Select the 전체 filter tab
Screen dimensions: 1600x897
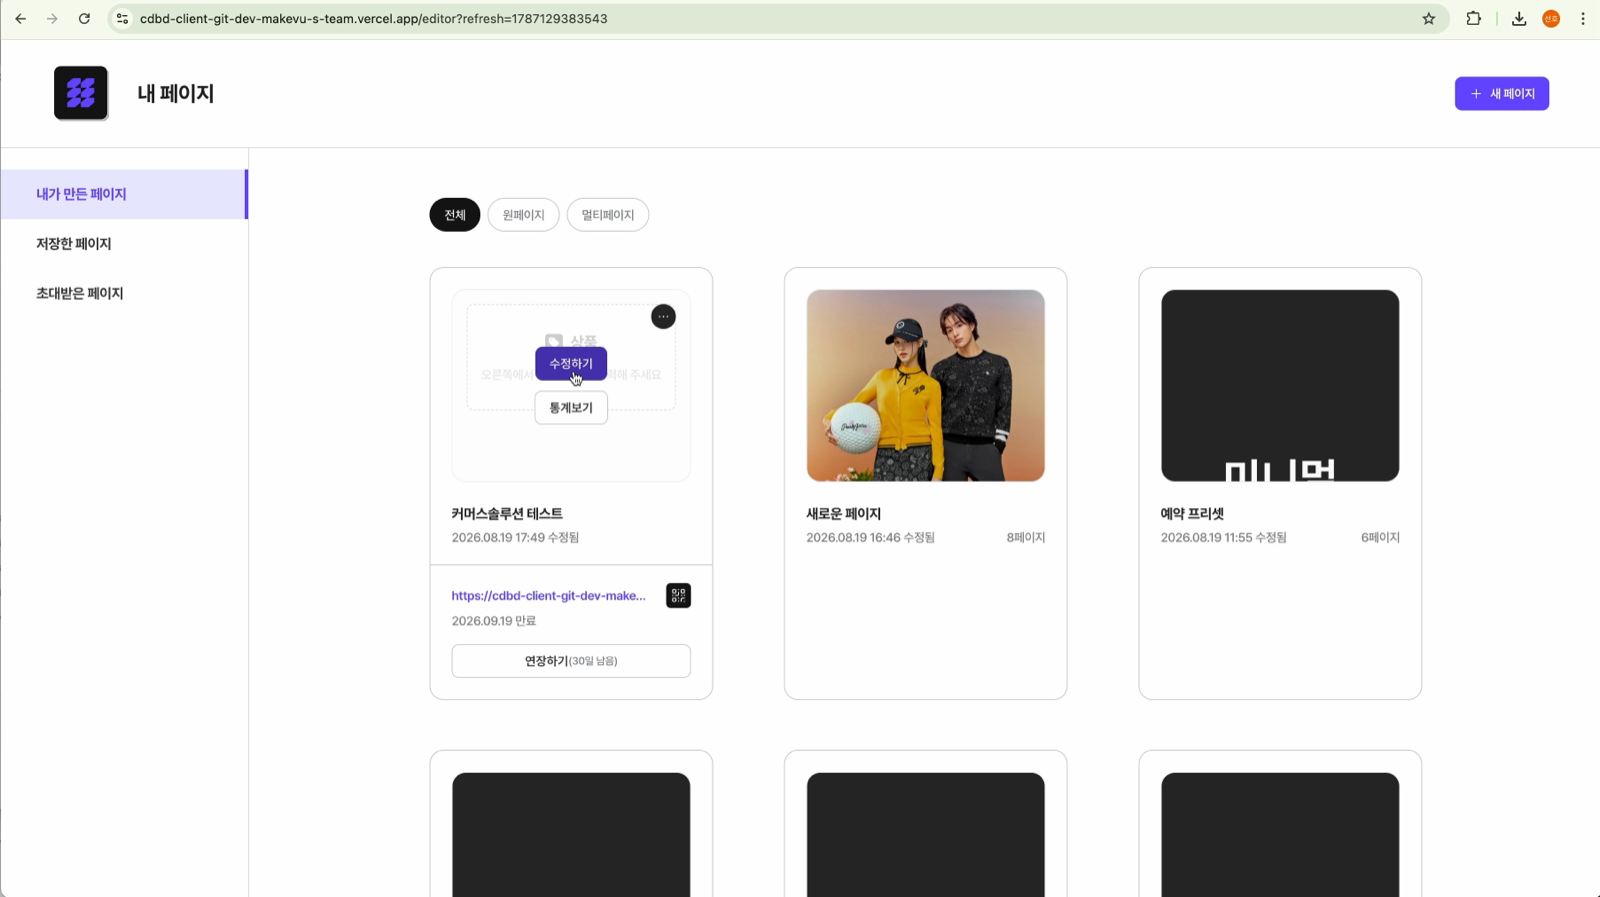click(x=455, y=215)
